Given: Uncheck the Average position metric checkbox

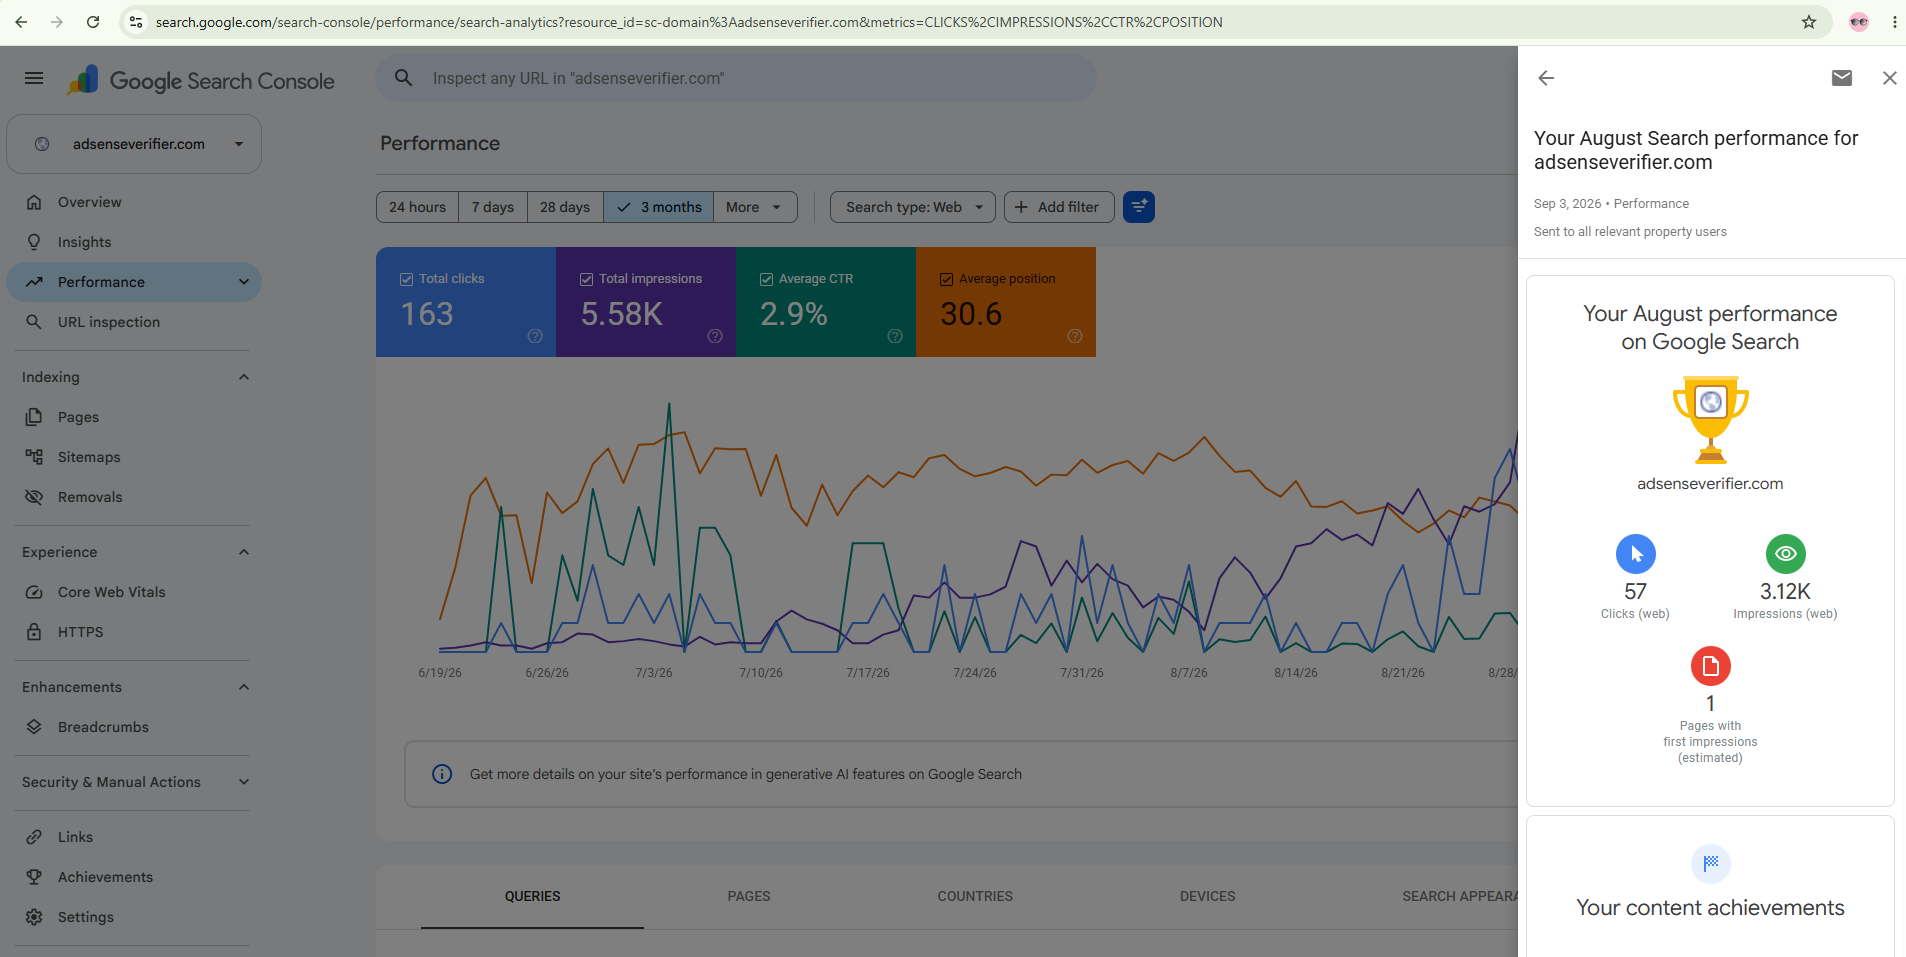Looking at the screenshot, I should point(947,279).
